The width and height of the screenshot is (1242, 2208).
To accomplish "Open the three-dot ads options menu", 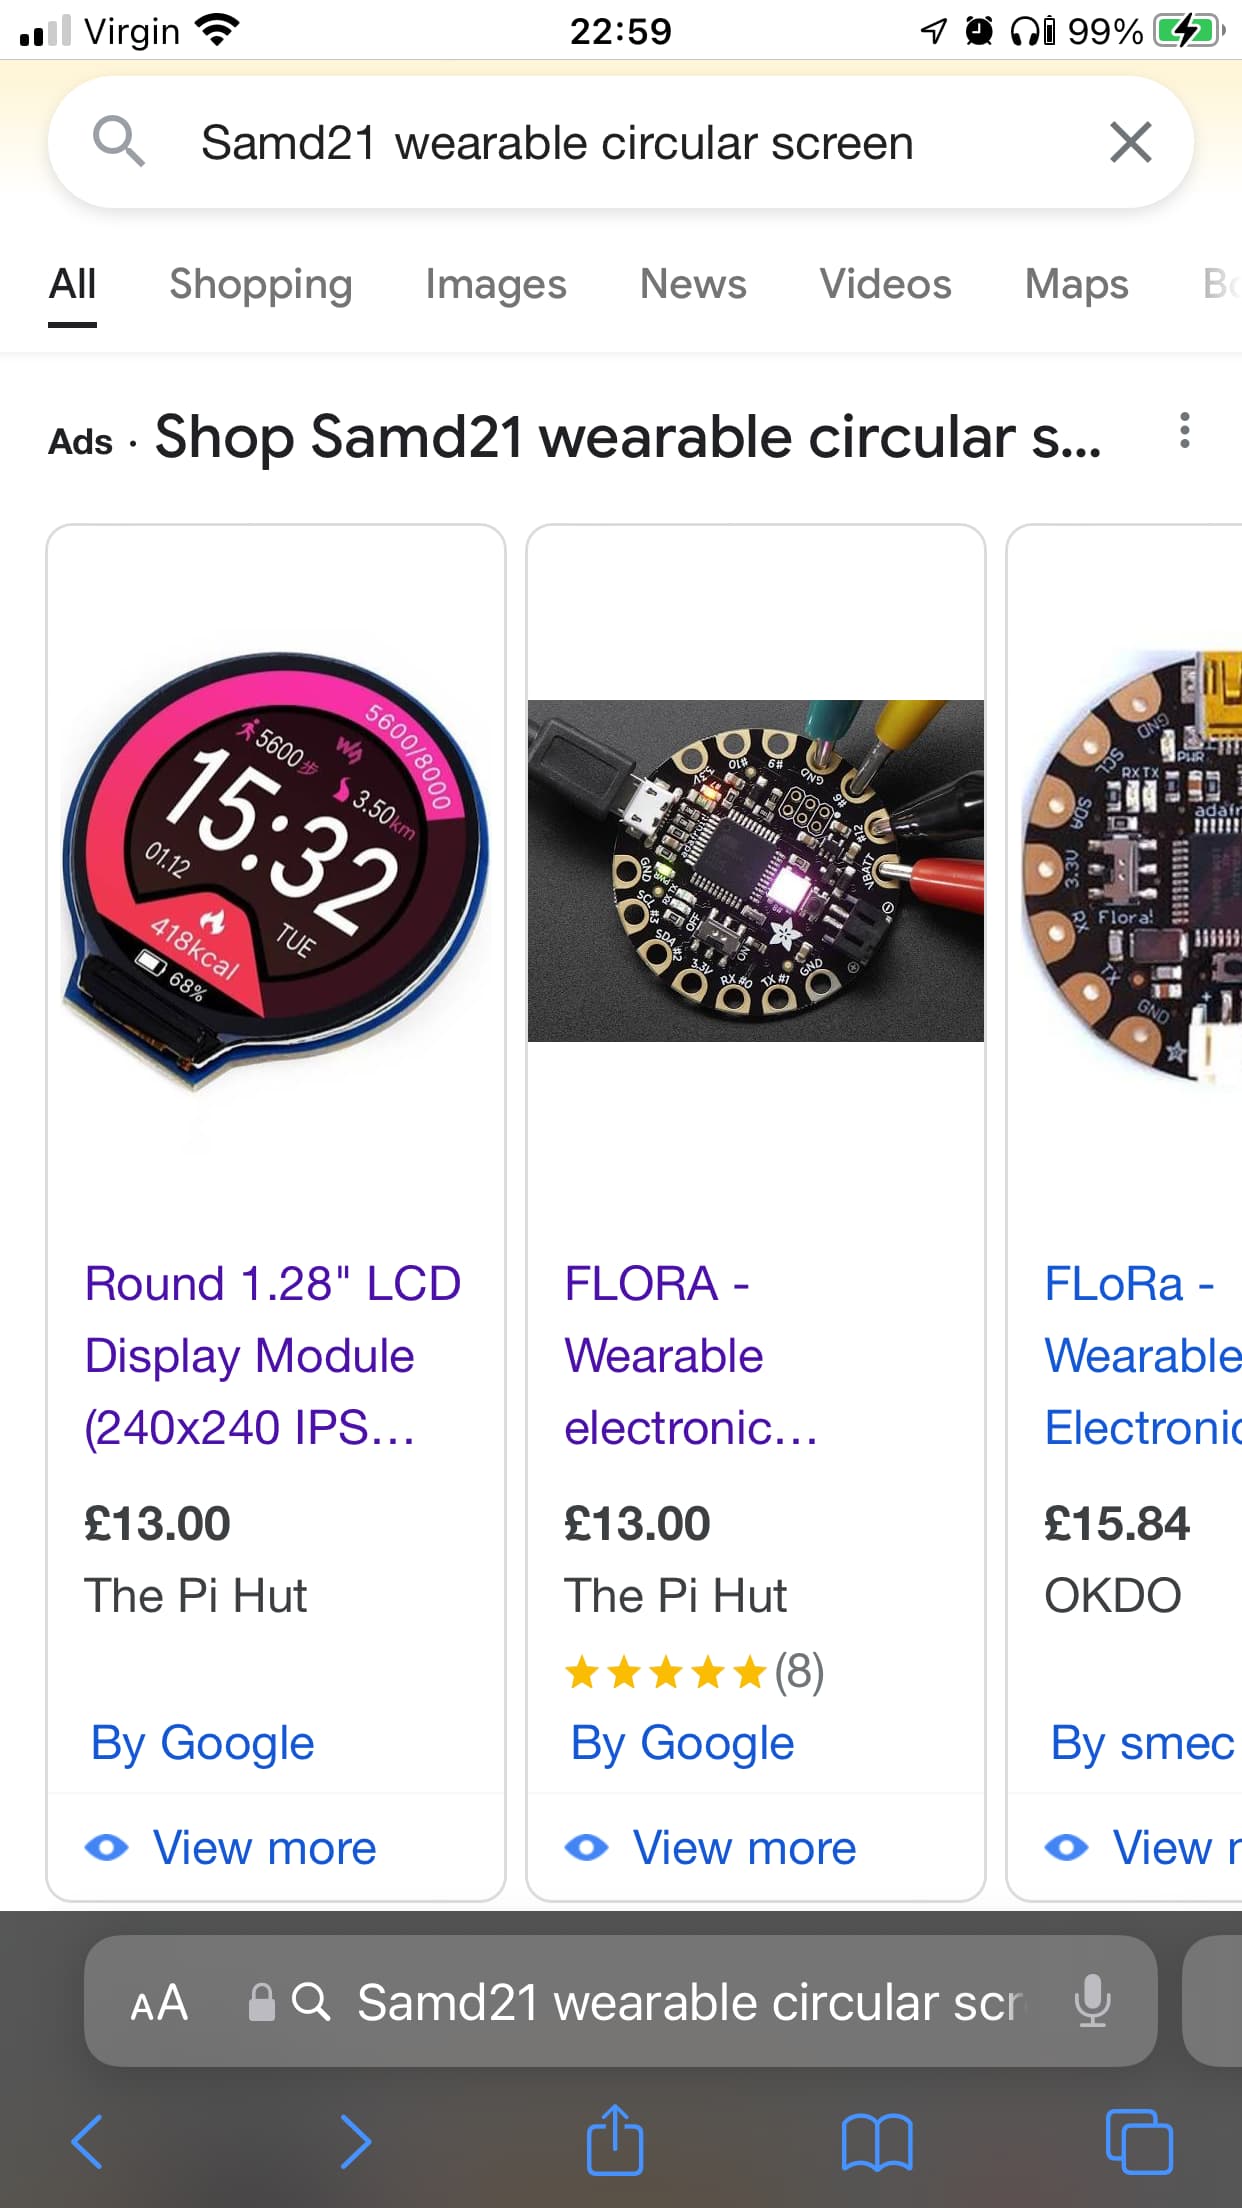I will click(x=1185, y=430).
